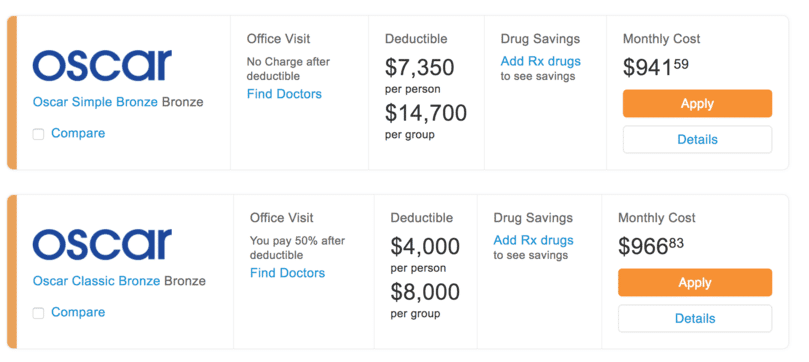Find Doctors for the Simple Bronze plan

pyautogui.click(x=284, y=94)
